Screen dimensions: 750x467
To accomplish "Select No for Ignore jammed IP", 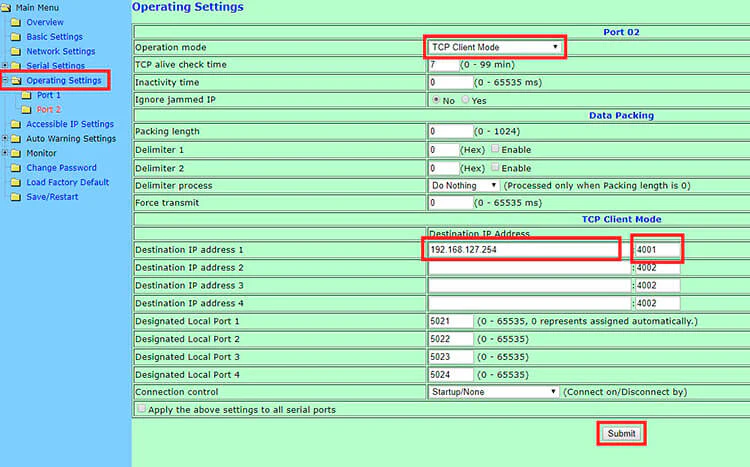I will pos(436,100).
